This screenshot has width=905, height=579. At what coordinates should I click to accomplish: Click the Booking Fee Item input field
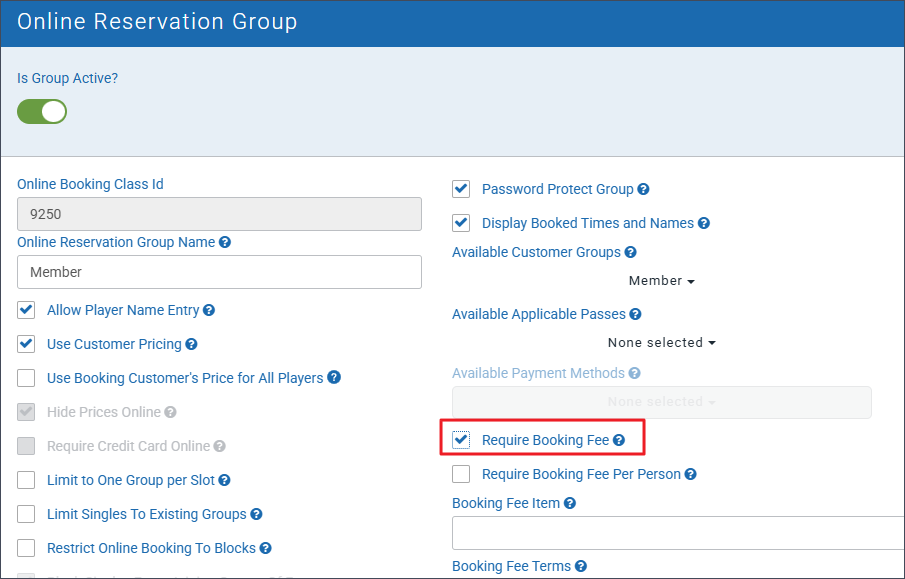(678, 533)
